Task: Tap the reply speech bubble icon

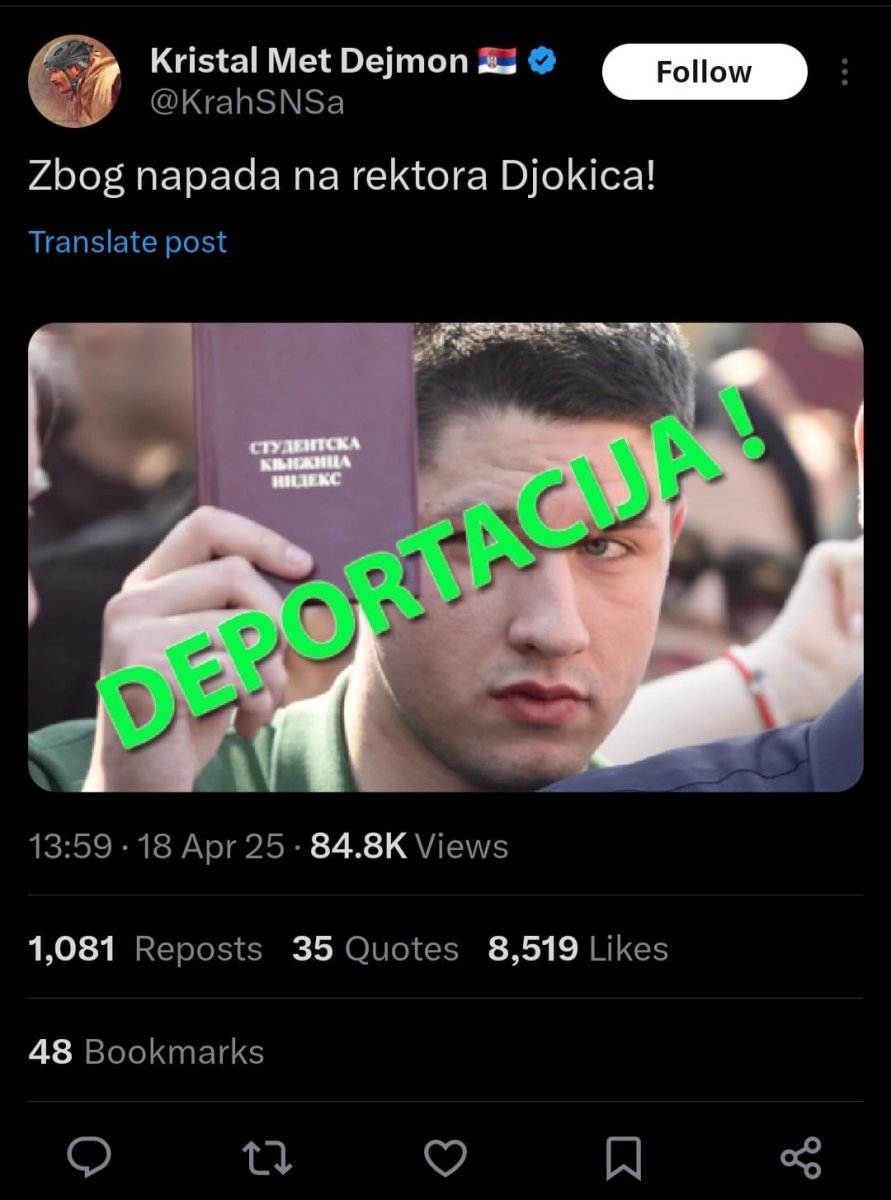Action: coord(89,1158)
